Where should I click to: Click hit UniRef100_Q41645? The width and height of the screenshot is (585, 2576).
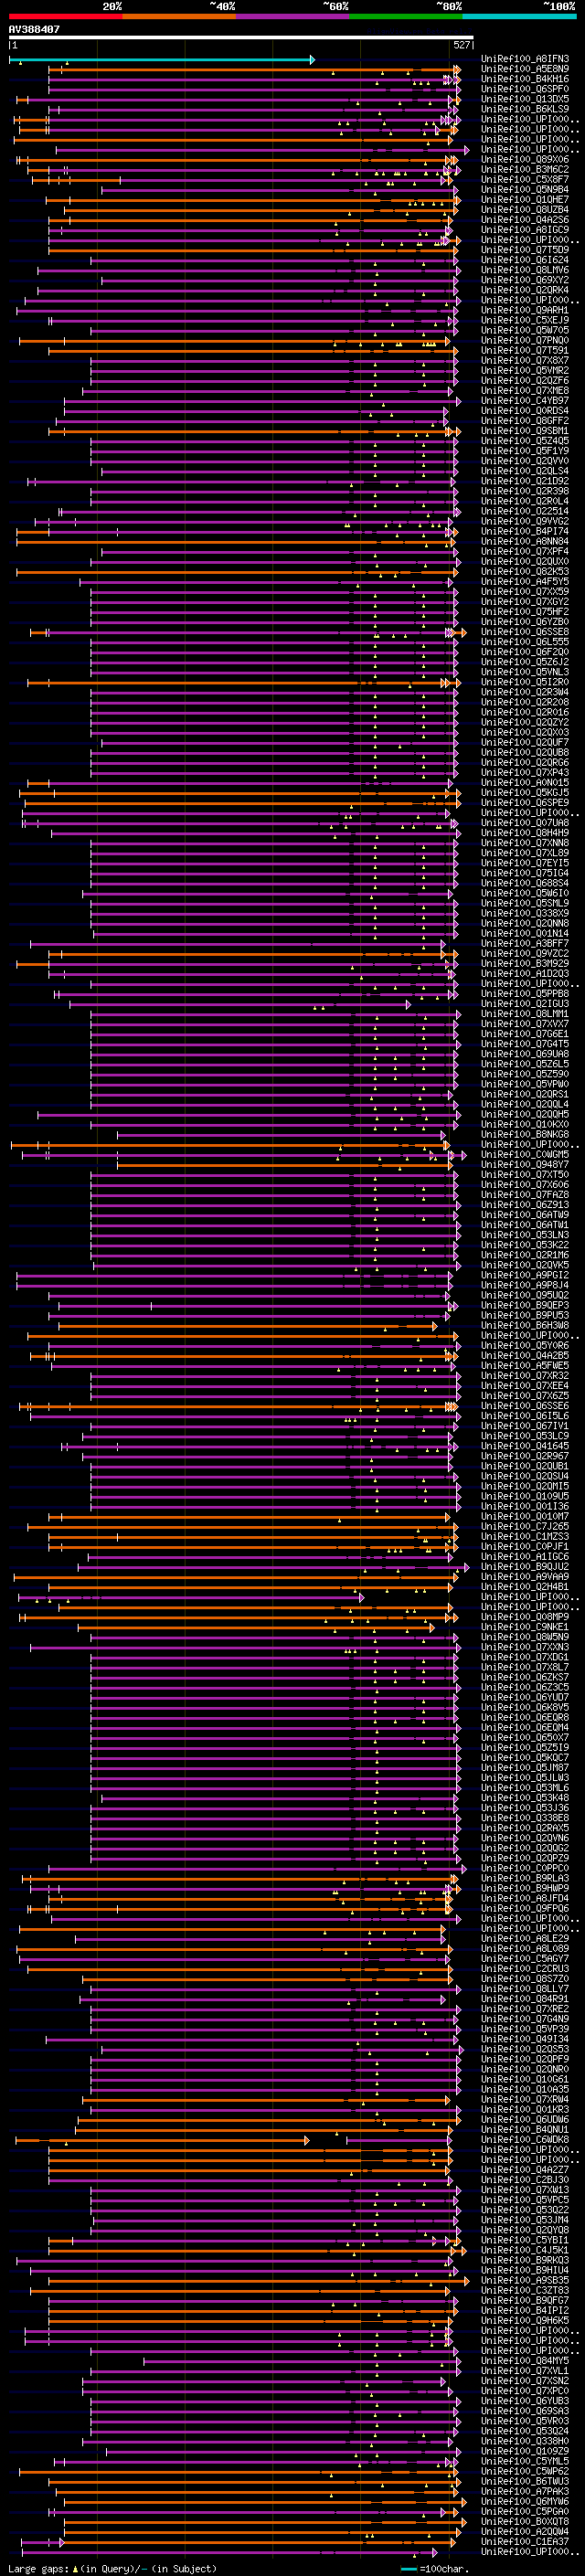click(x=525, y=1446)
